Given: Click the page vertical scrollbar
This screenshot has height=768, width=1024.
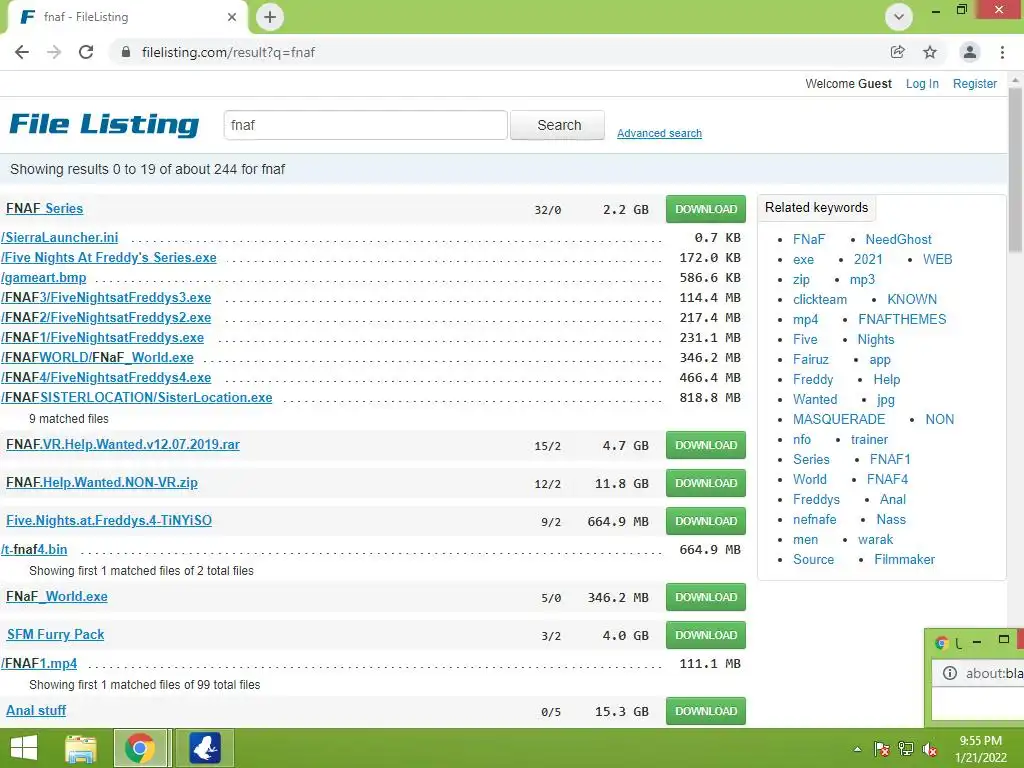Looking at the screenshot, I should (1016, 170).
